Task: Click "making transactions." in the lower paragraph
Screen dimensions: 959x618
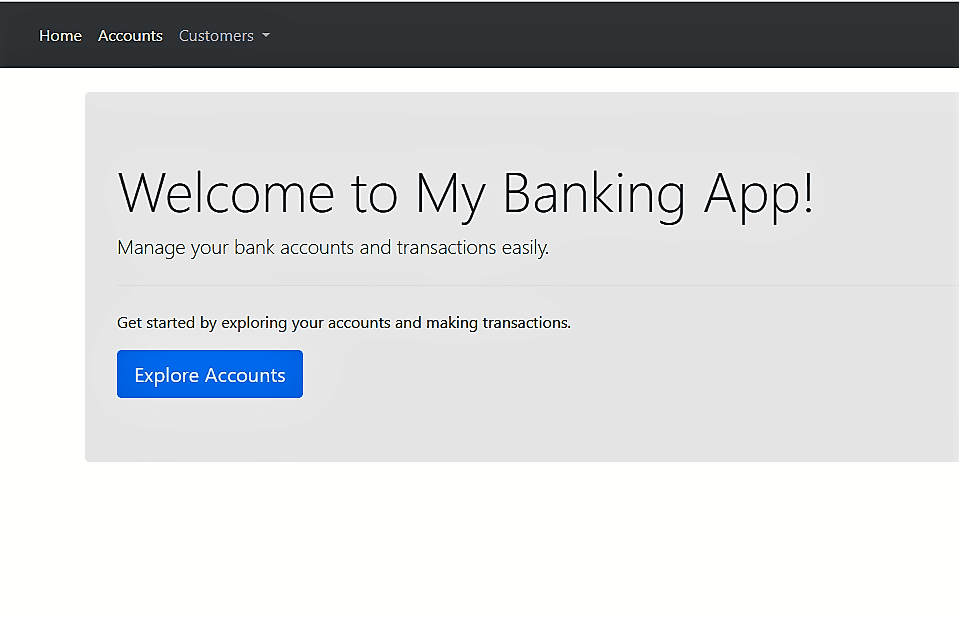Action: [498, 322]
